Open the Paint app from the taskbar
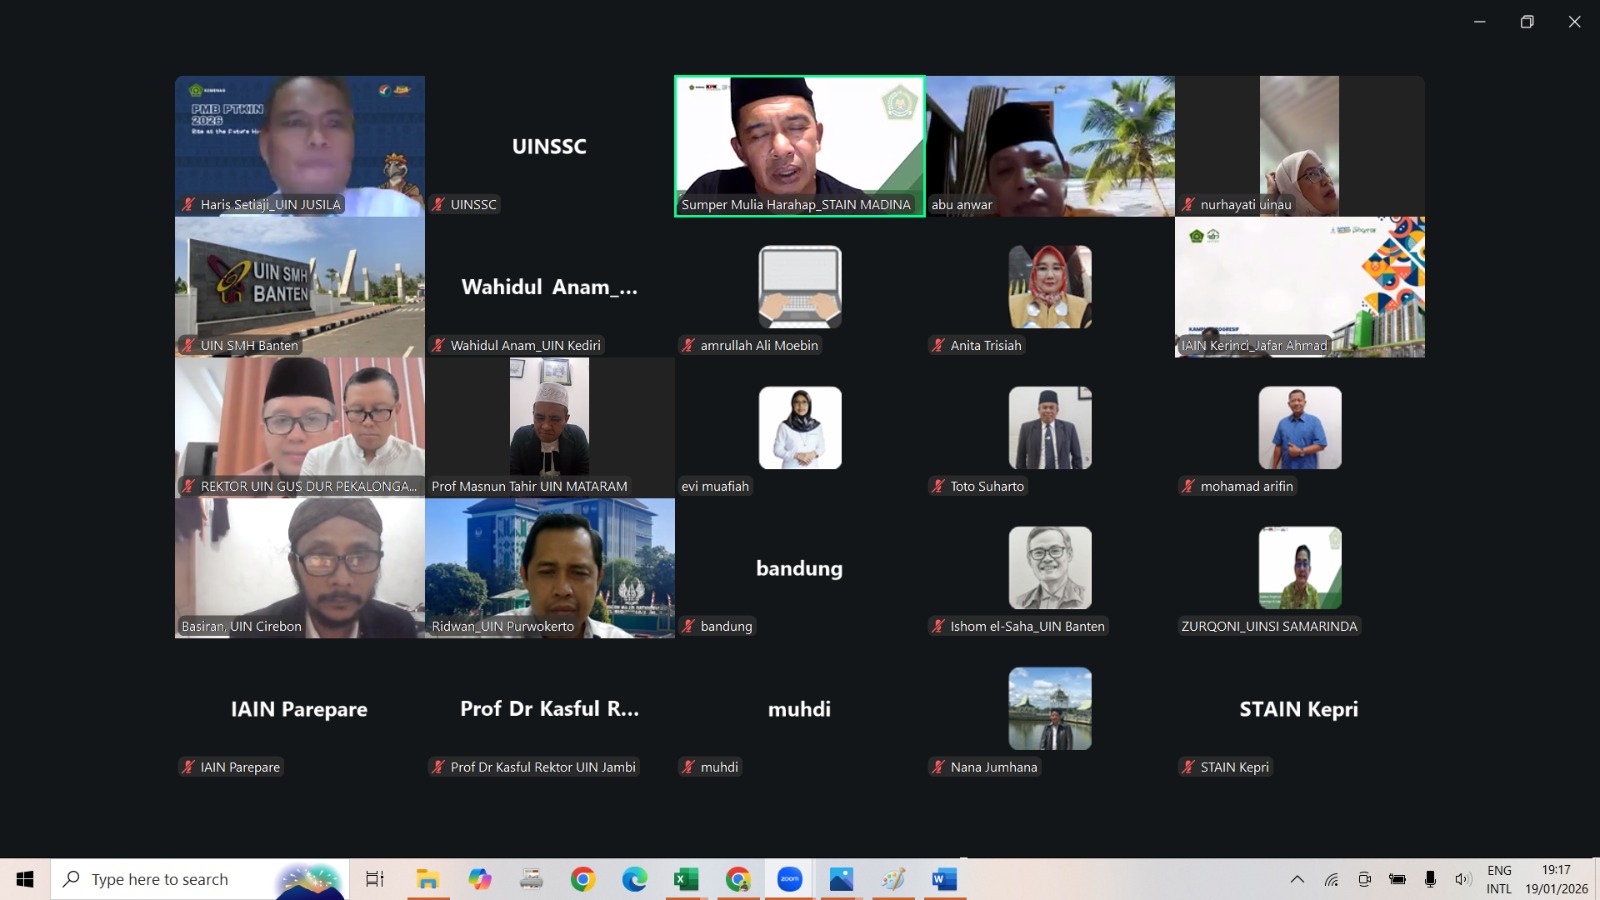The width and height of the screenshot is (1600, 900). tap(893, 879)
